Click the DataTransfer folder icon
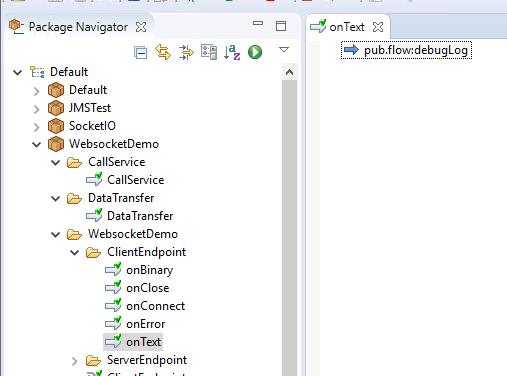 click(x=74, y=198)
